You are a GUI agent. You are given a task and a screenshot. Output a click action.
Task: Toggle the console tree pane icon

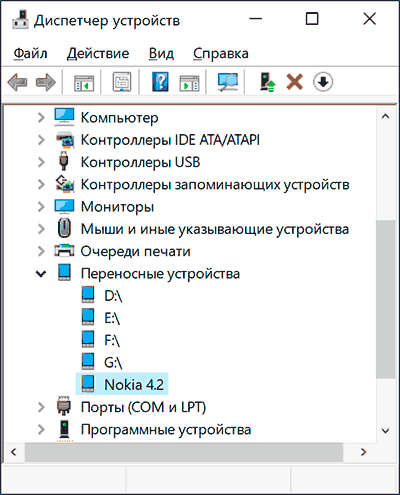coord(84,82)
